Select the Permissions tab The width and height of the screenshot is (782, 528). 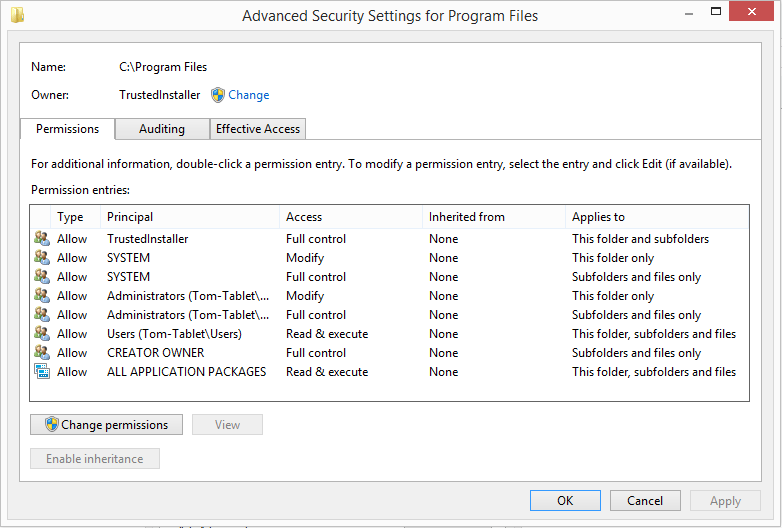point(67,129)
